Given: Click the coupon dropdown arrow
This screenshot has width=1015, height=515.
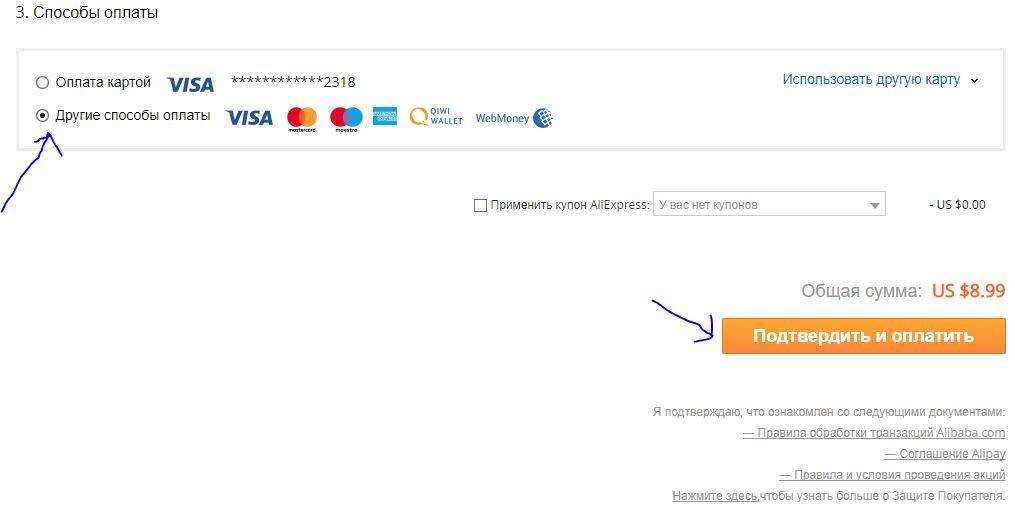Looking at the screenshot, I should (875, 206).
